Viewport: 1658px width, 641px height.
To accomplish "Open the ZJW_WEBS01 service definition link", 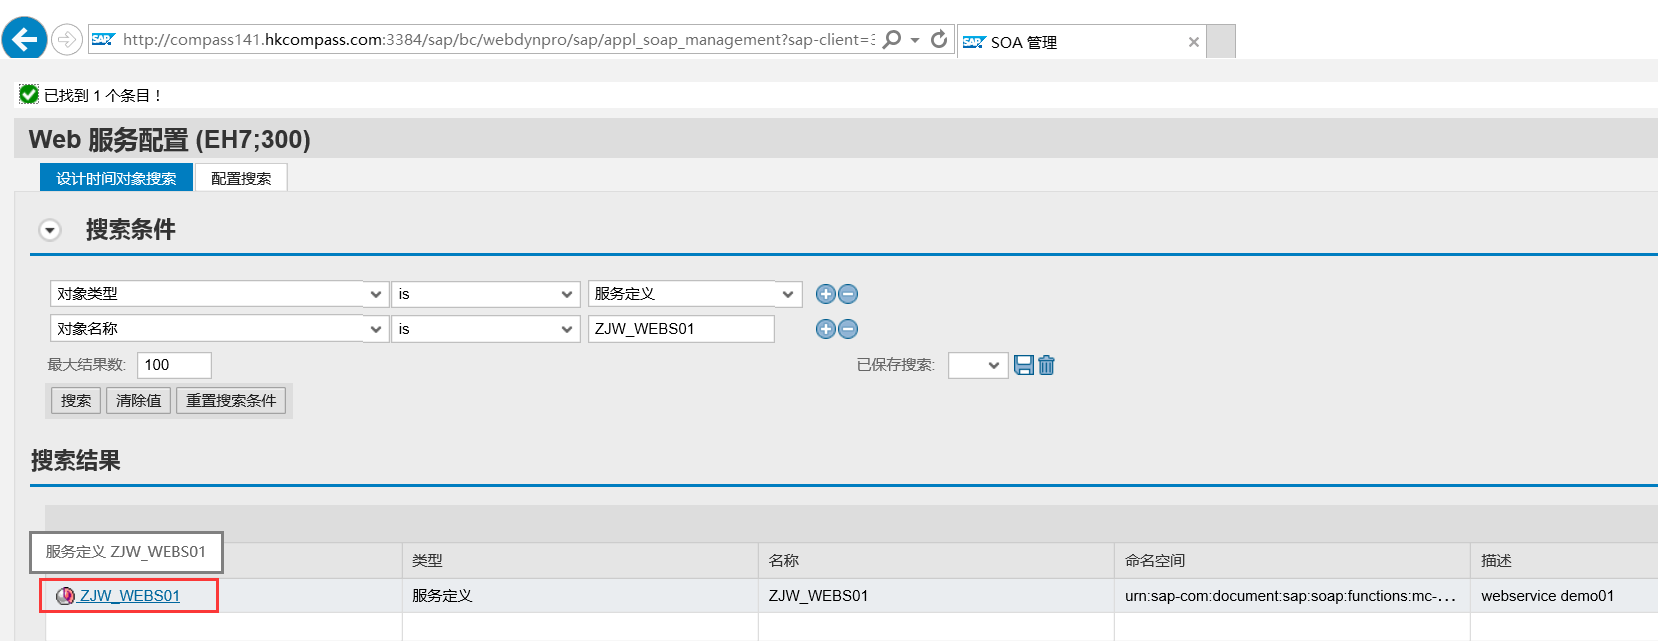I will click(x=130, y=596).
